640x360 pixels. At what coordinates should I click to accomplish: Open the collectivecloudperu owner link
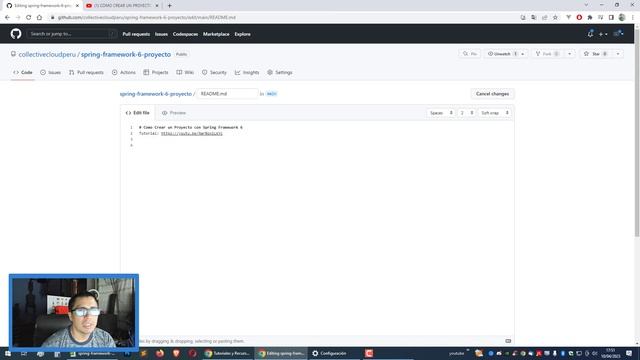click(x=47, y=54)
